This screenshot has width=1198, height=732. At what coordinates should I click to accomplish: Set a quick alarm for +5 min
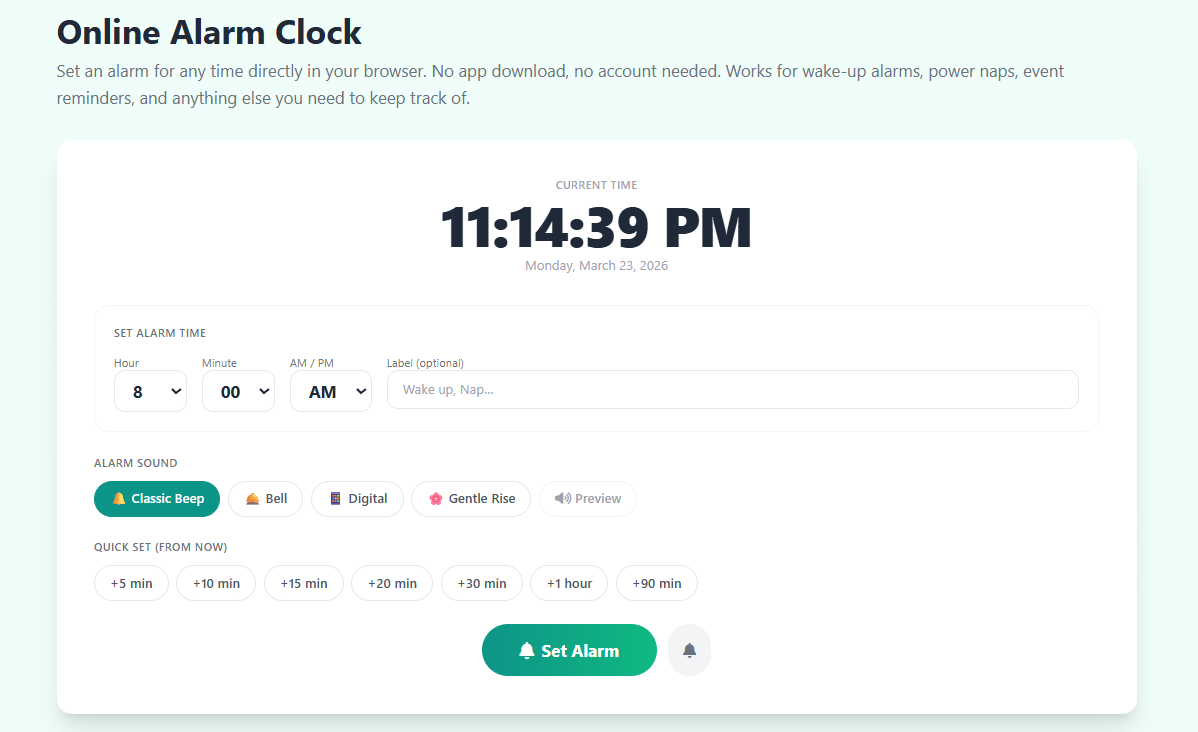[x=131, y=583]
